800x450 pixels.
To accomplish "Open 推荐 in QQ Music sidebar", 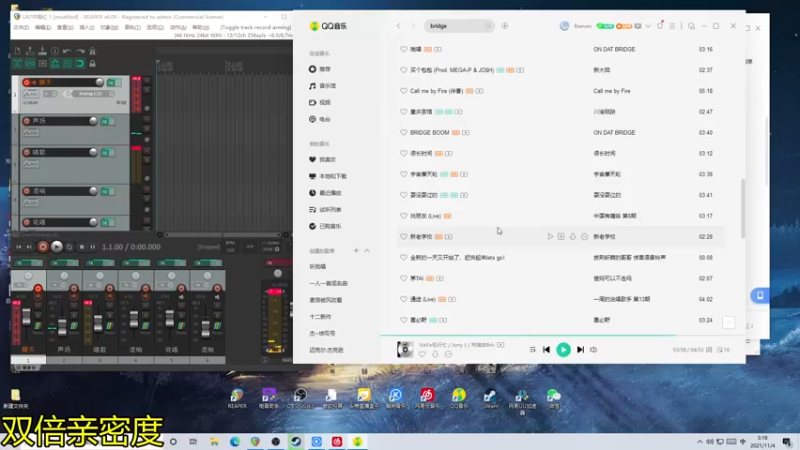I will 320,69.
